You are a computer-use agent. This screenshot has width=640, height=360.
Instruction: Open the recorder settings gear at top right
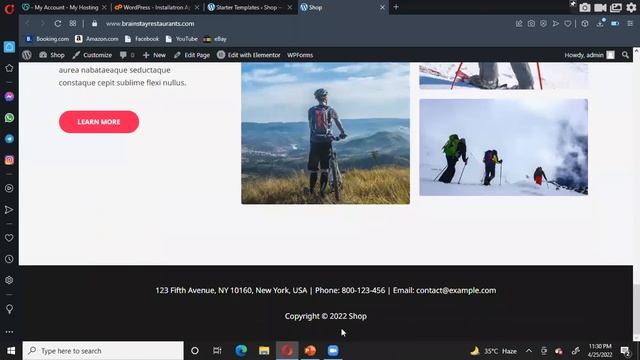coord(631,7)
